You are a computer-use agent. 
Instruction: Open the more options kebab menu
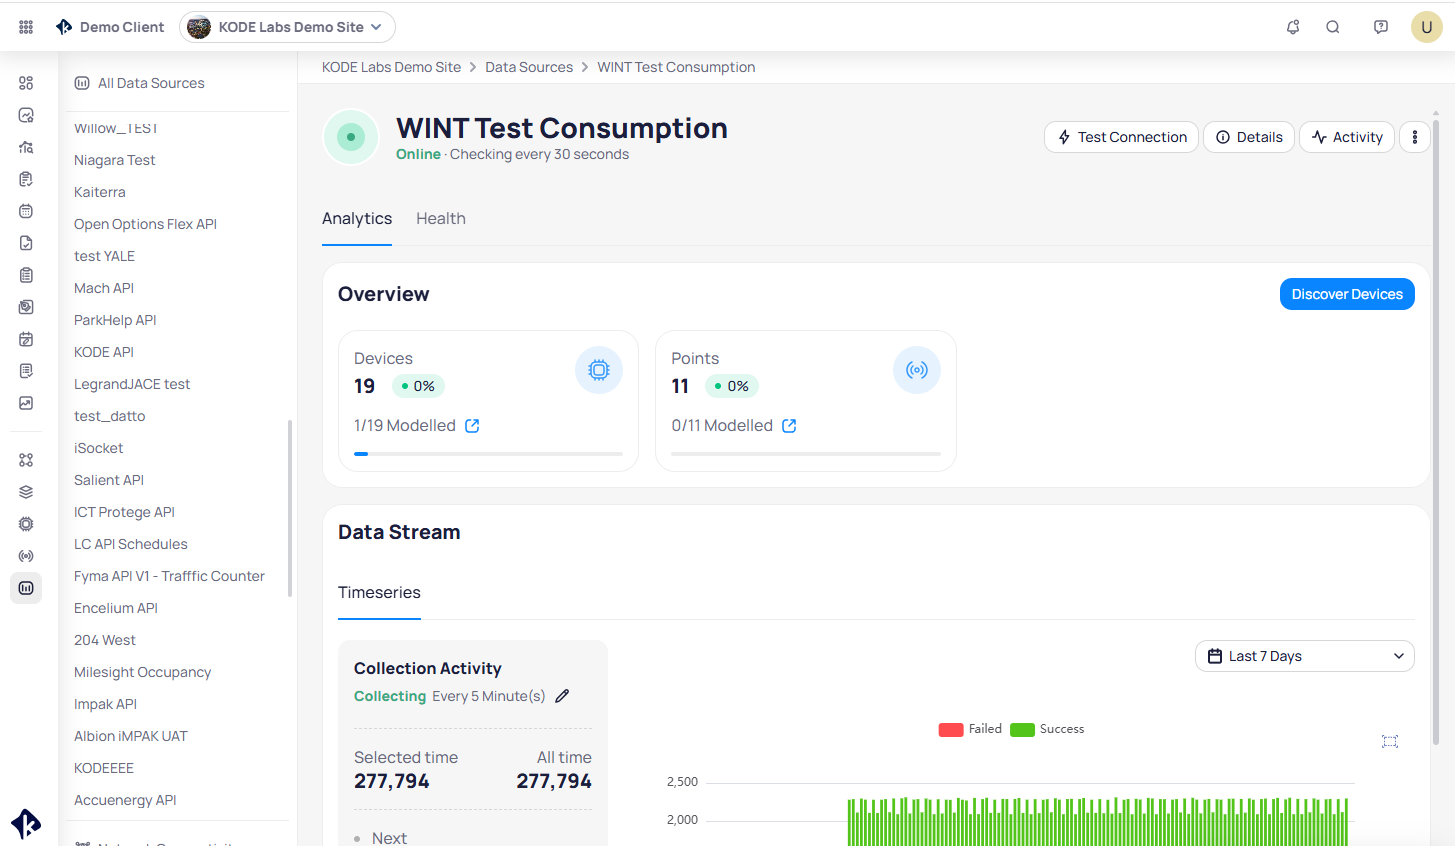(1415, 137)
